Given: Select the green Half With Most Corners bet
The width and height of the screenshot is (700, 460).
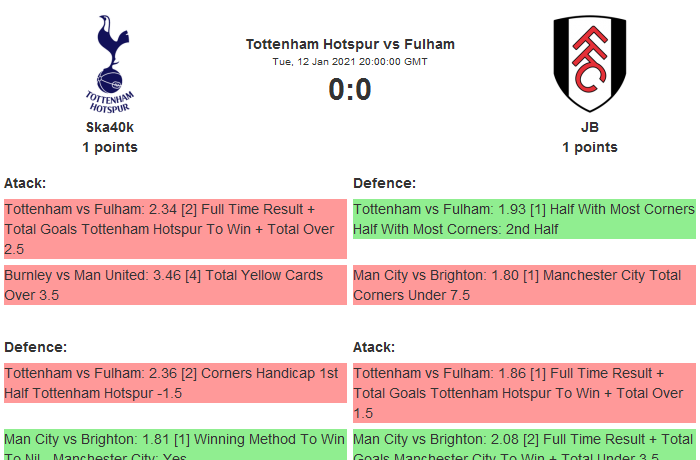Looking at the screenshot, I should click(x=524, y=219).
